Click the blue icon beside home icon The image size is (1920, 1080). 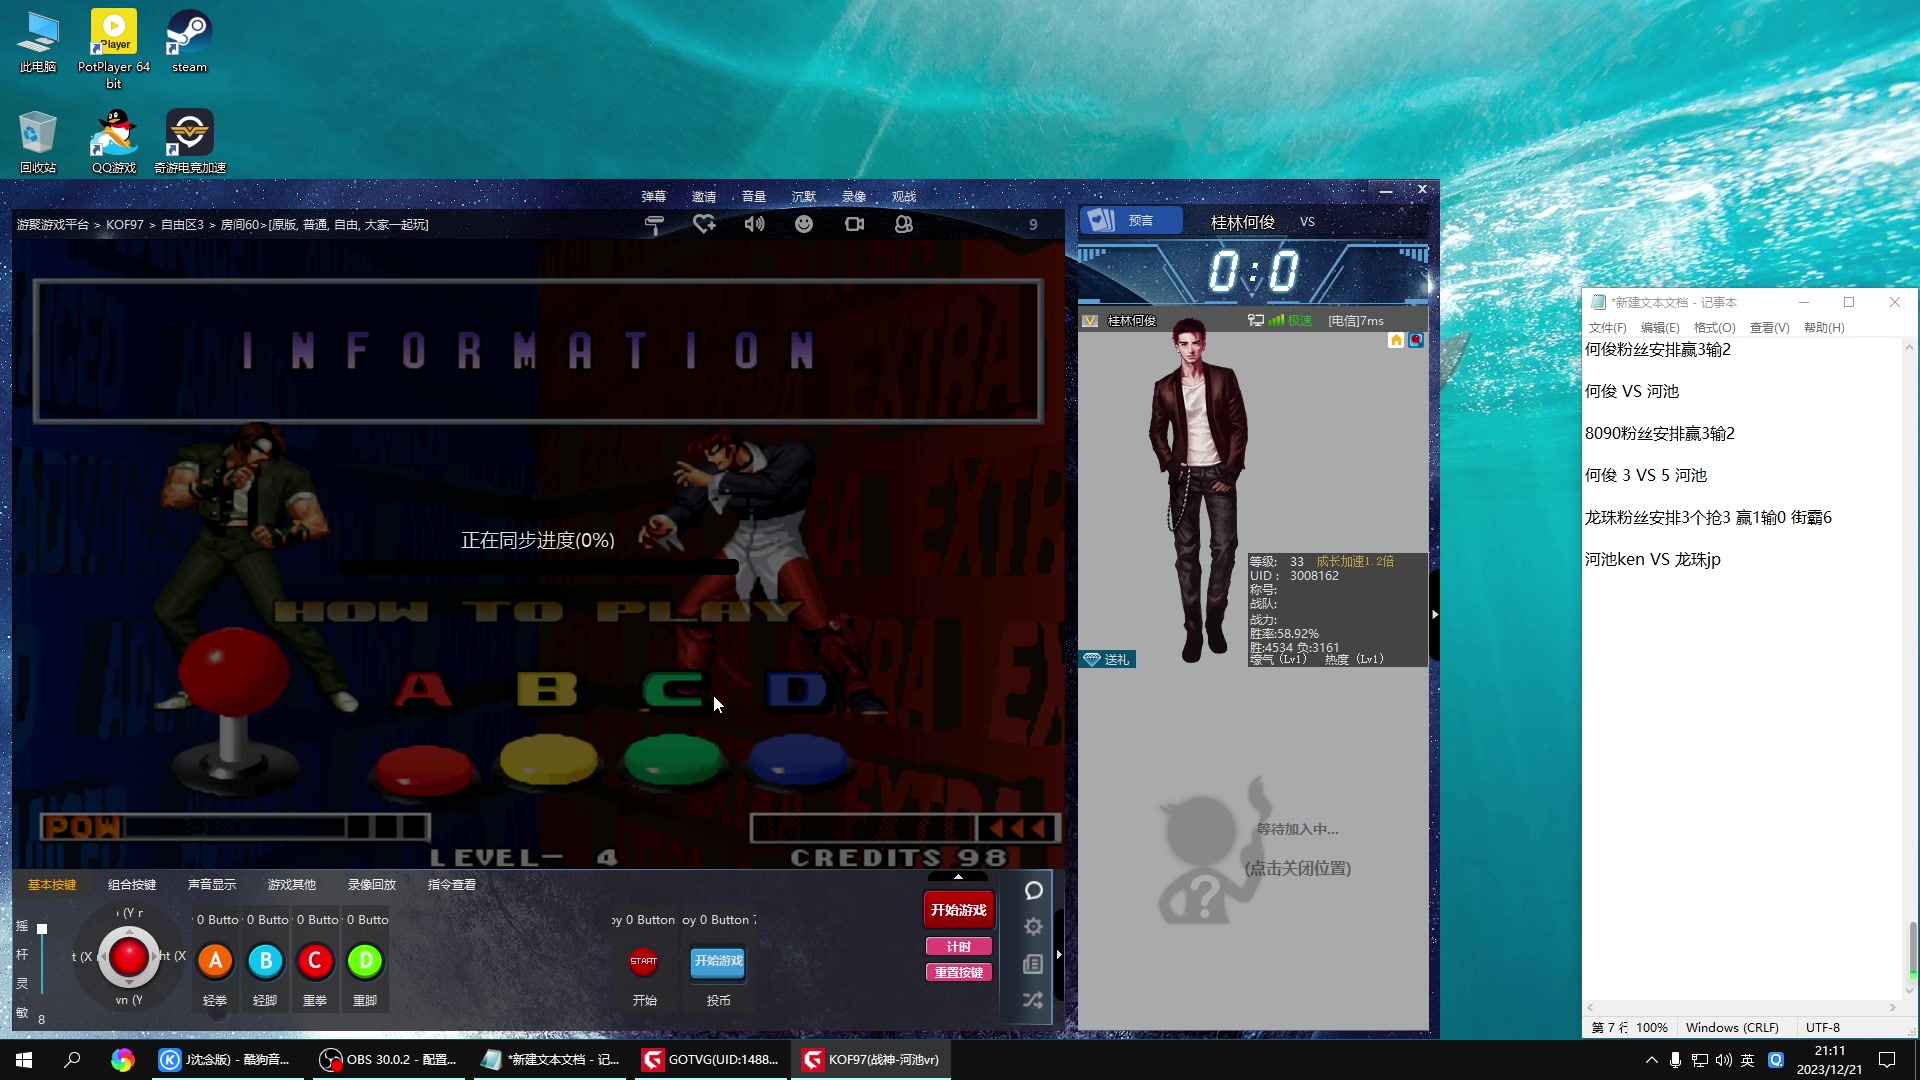(x=1416, y=340)
